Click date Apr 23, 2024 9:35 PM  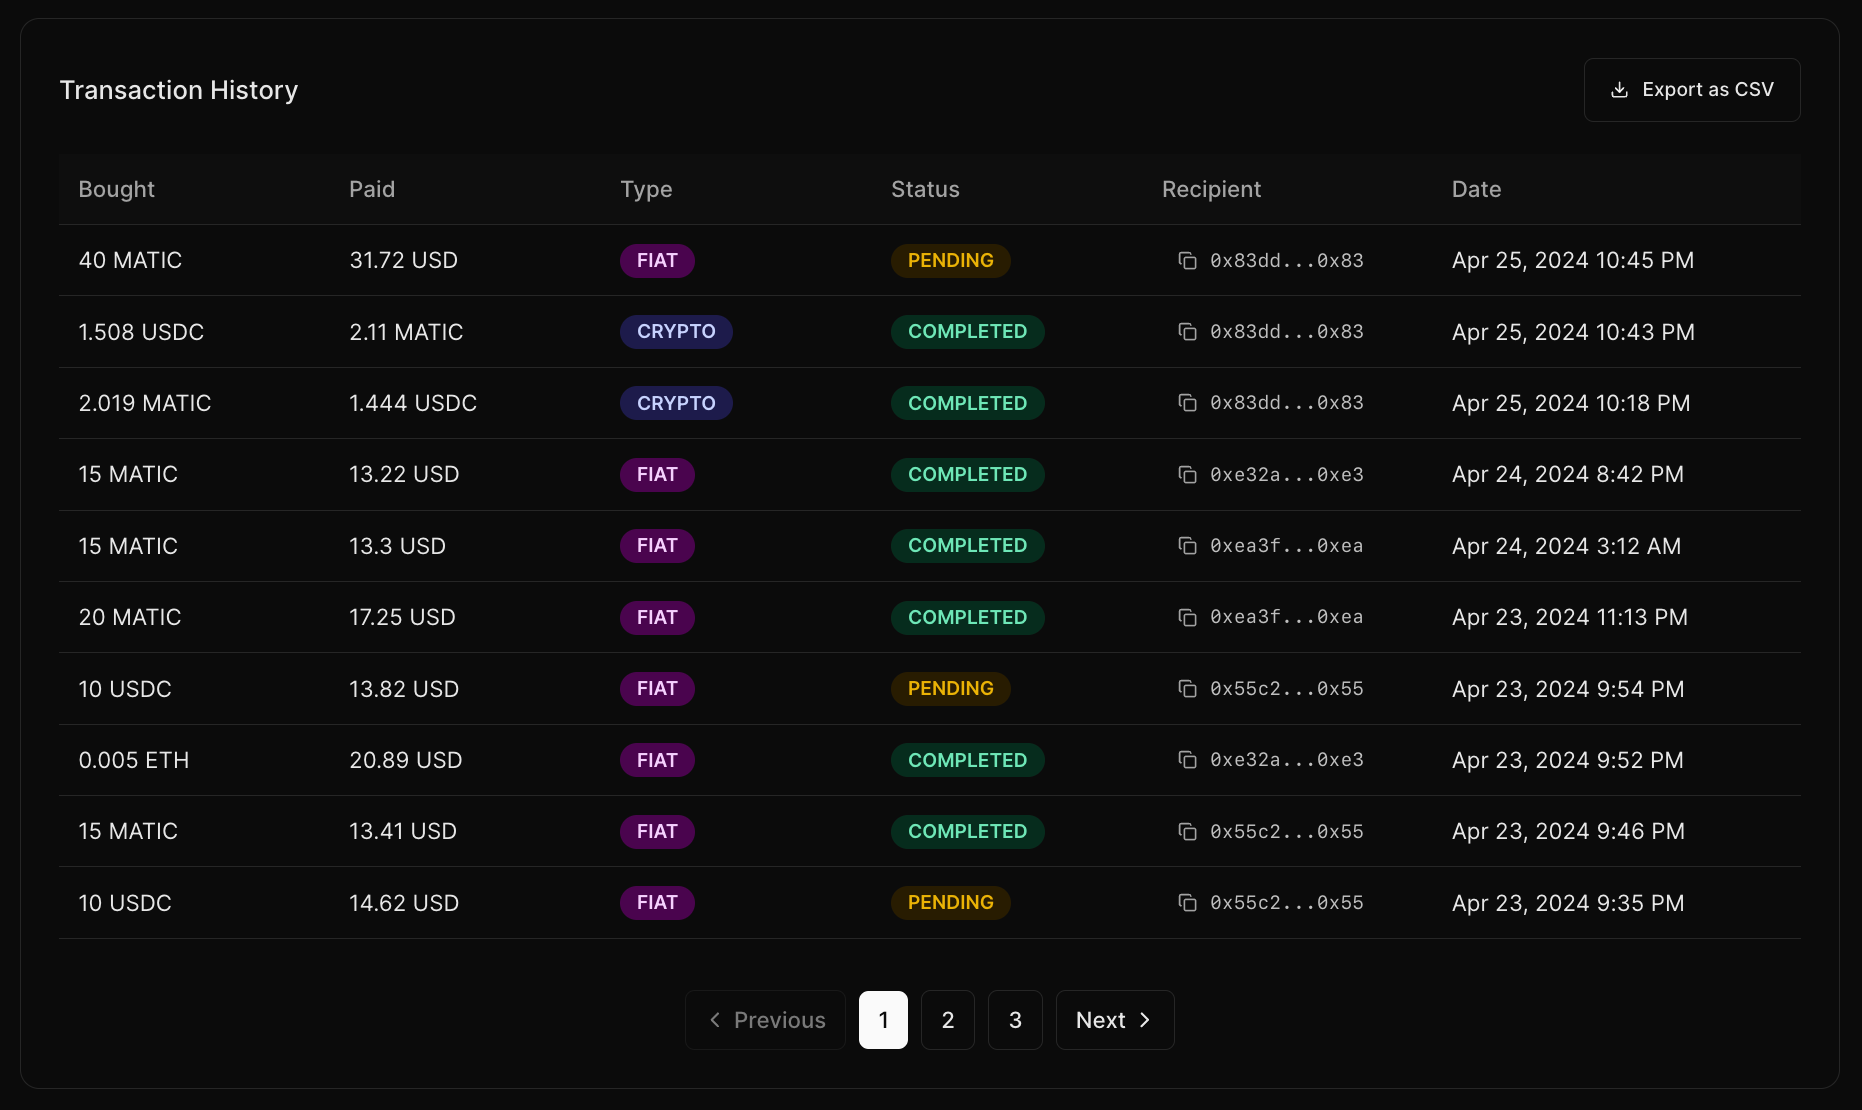[1568, 903]
